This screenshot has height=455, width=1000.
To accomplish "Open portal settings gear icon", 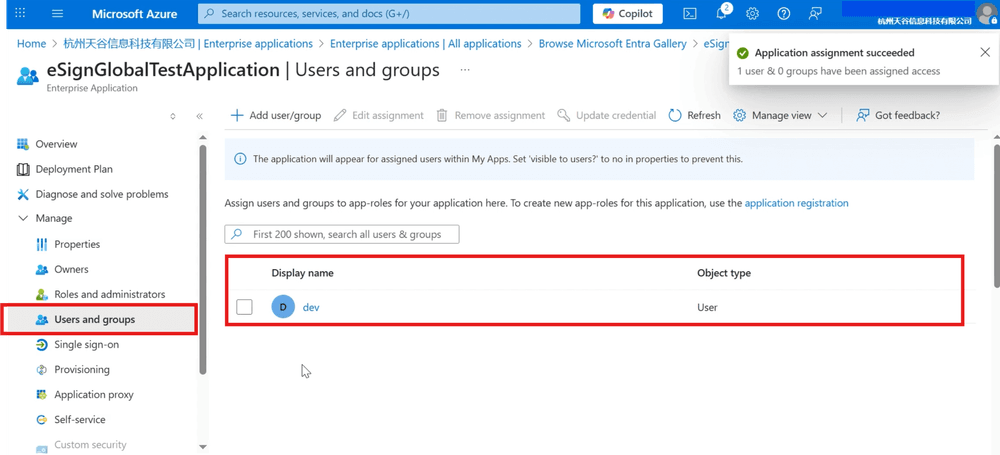I will pyautogui.click(x=753, y=14).
